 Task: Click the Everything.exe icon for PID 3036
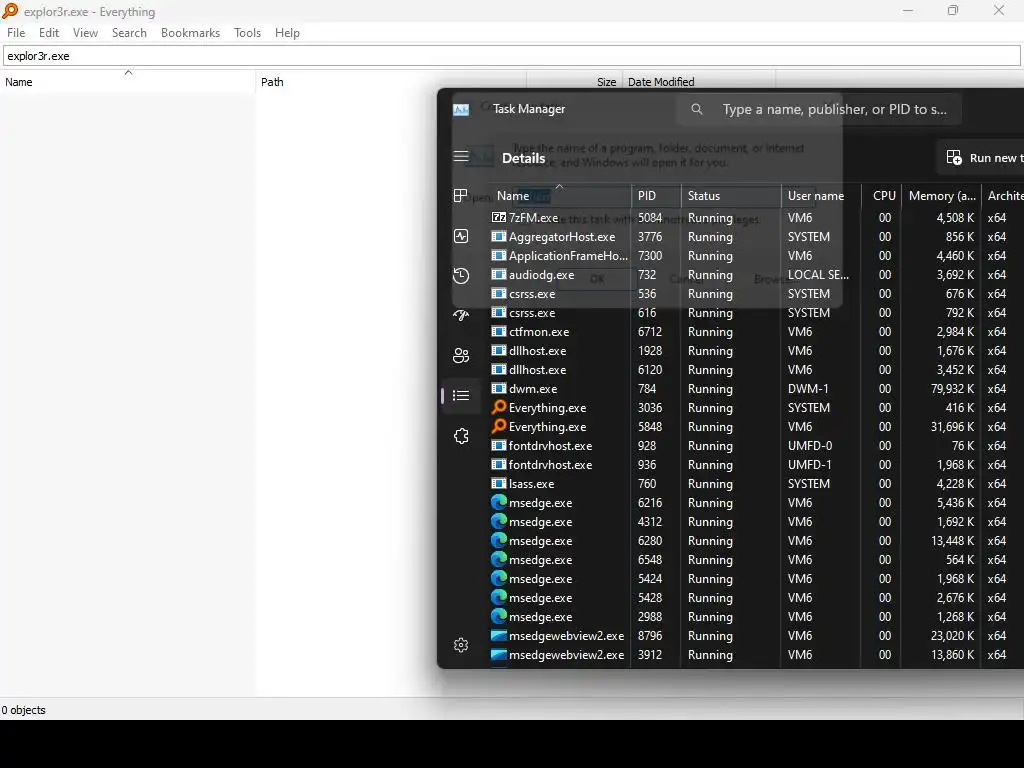tap(499, 407)
